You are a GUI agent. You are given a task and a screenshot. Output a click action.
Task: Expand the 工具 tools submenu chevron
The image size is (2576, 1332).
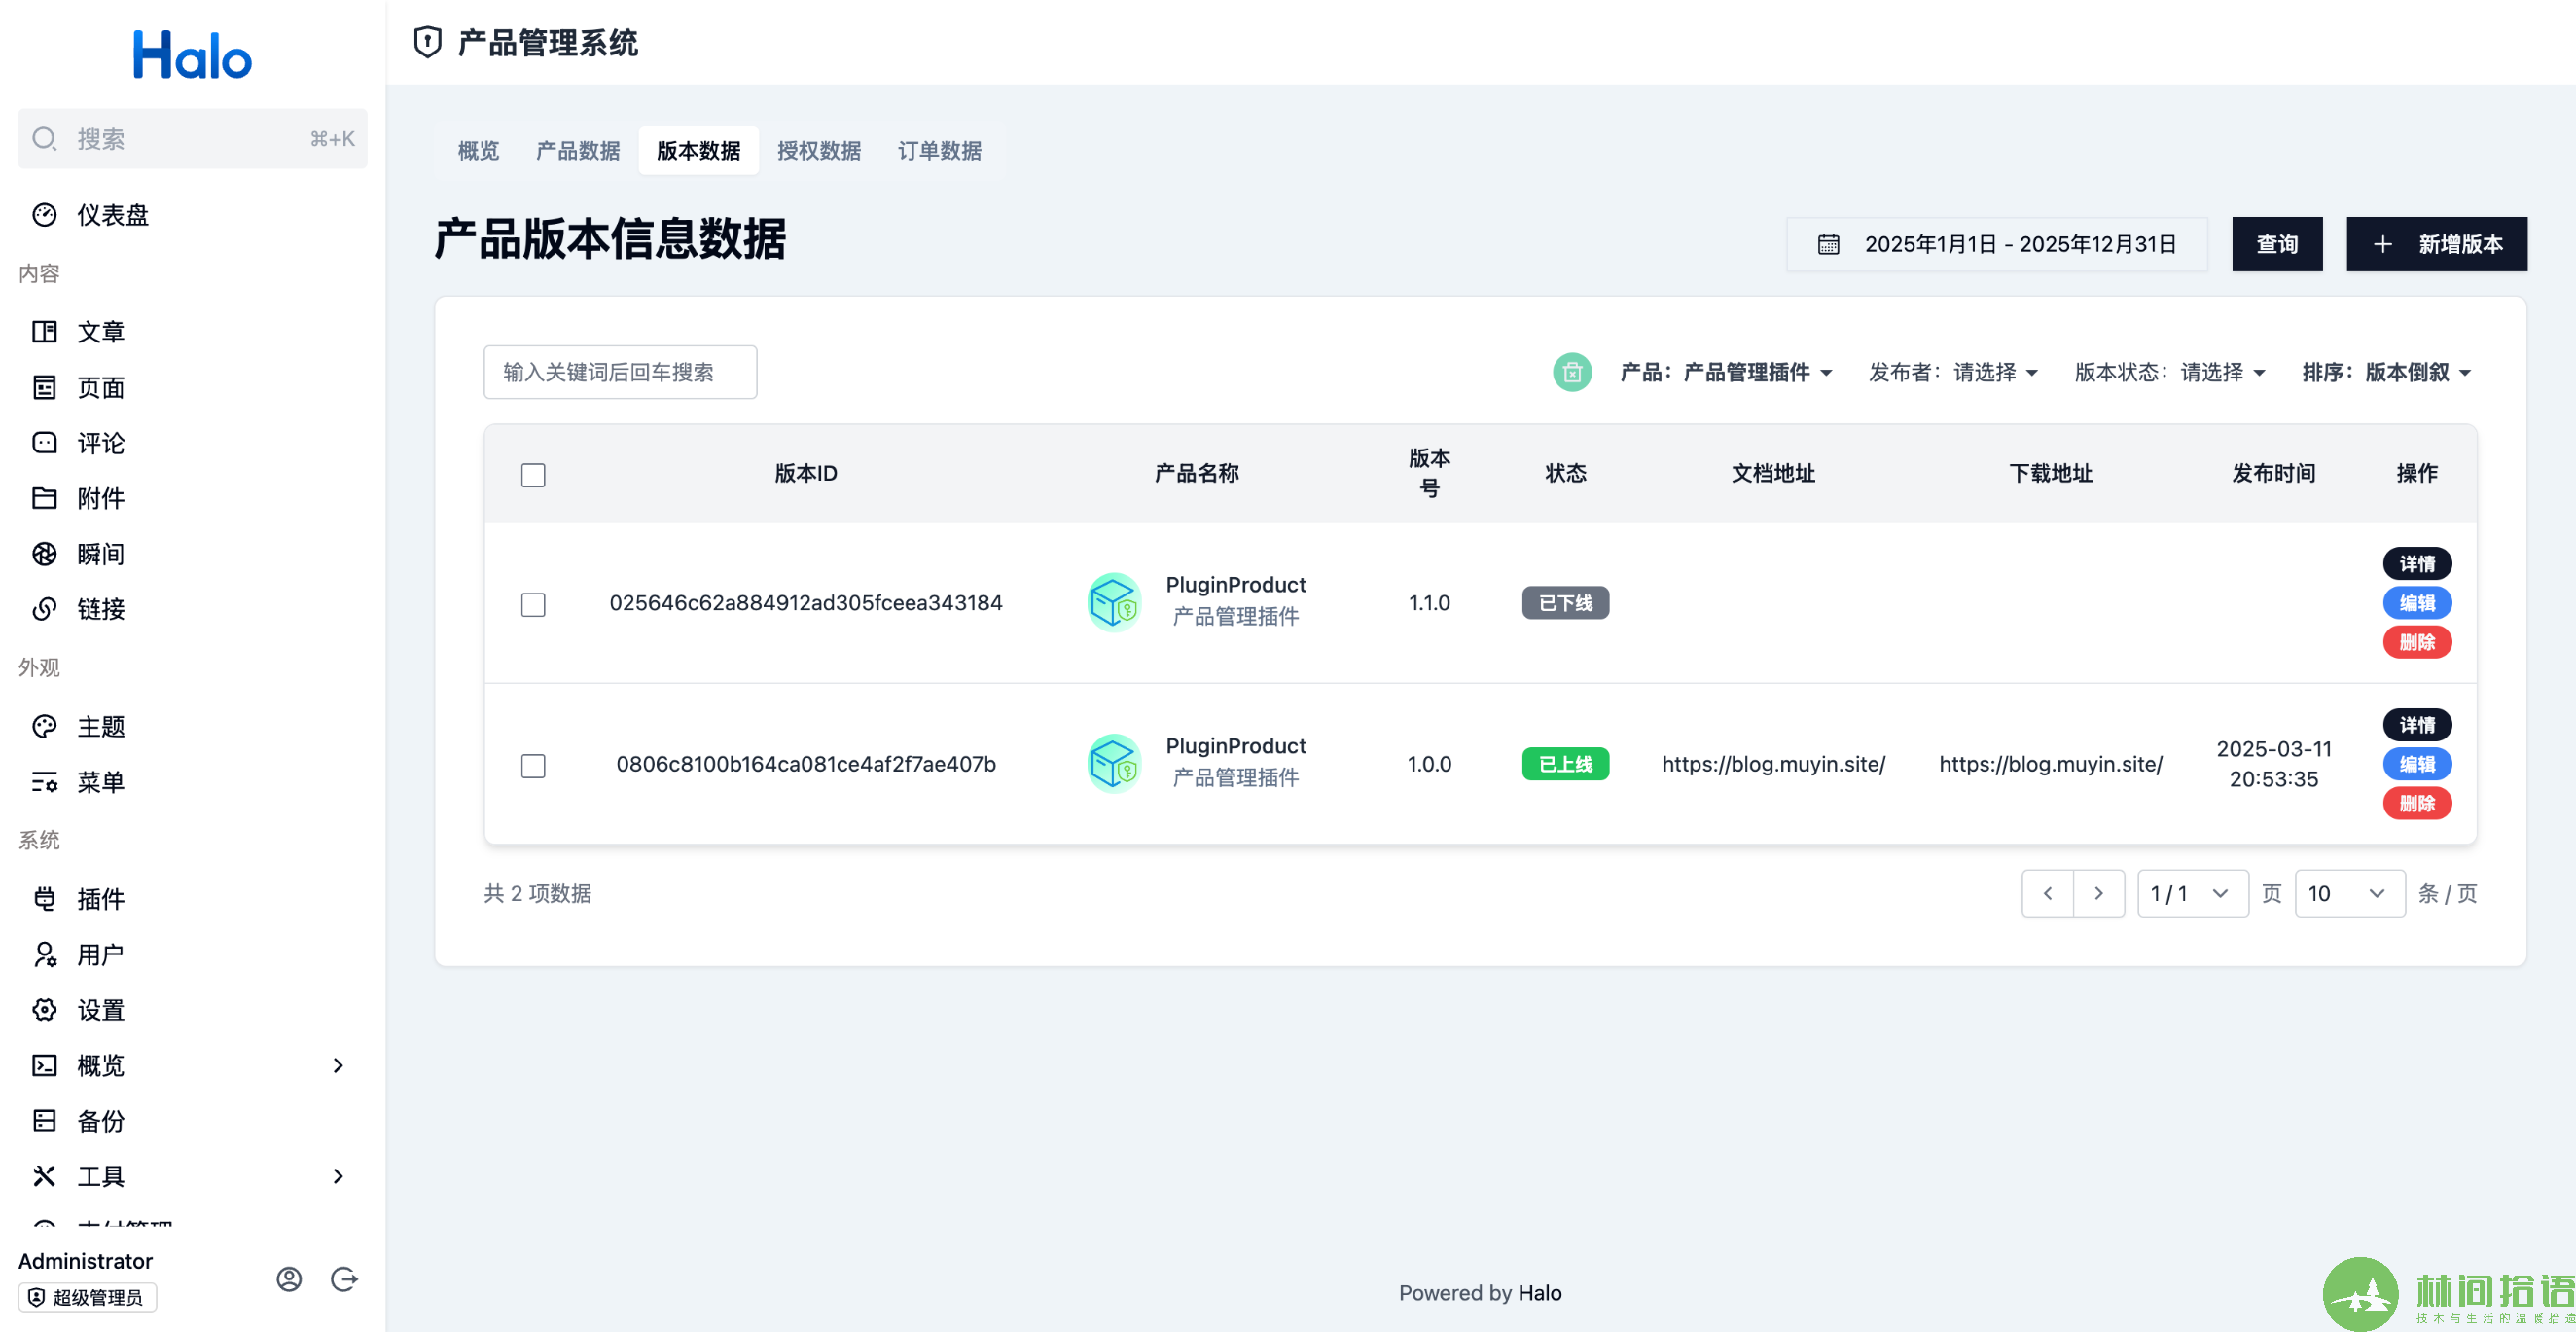(x=338, y=1176)
